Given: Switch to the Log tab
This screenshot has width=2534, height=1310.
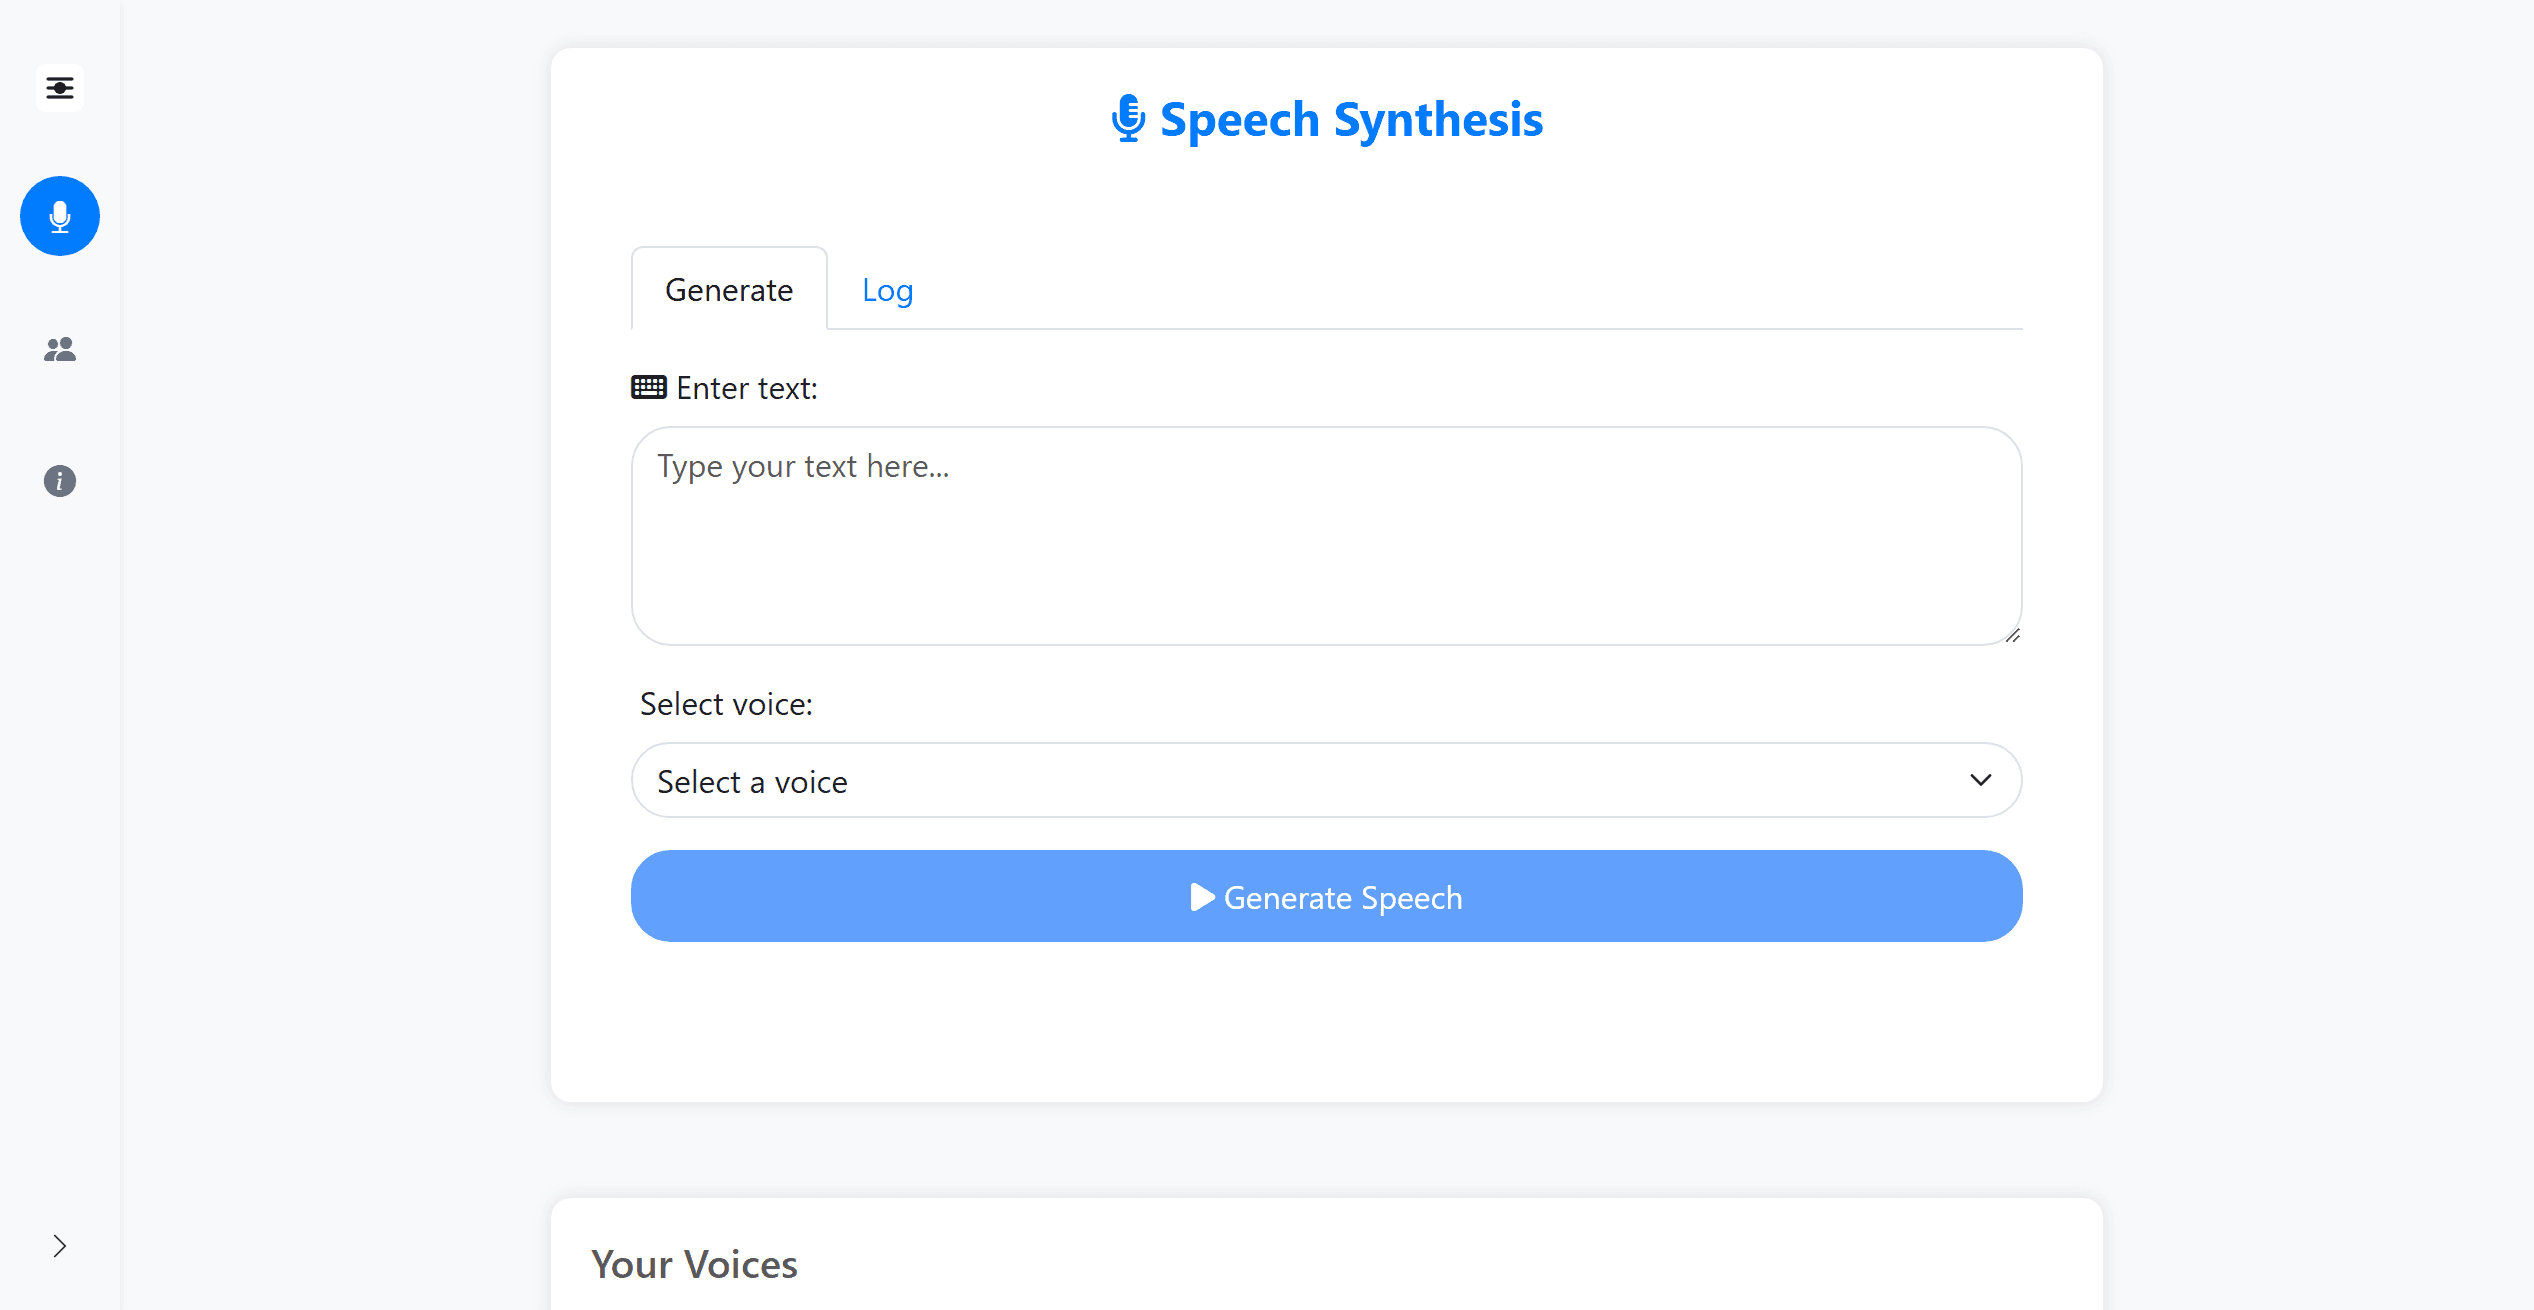Looking at the screenshot, I should coord(887,290).
